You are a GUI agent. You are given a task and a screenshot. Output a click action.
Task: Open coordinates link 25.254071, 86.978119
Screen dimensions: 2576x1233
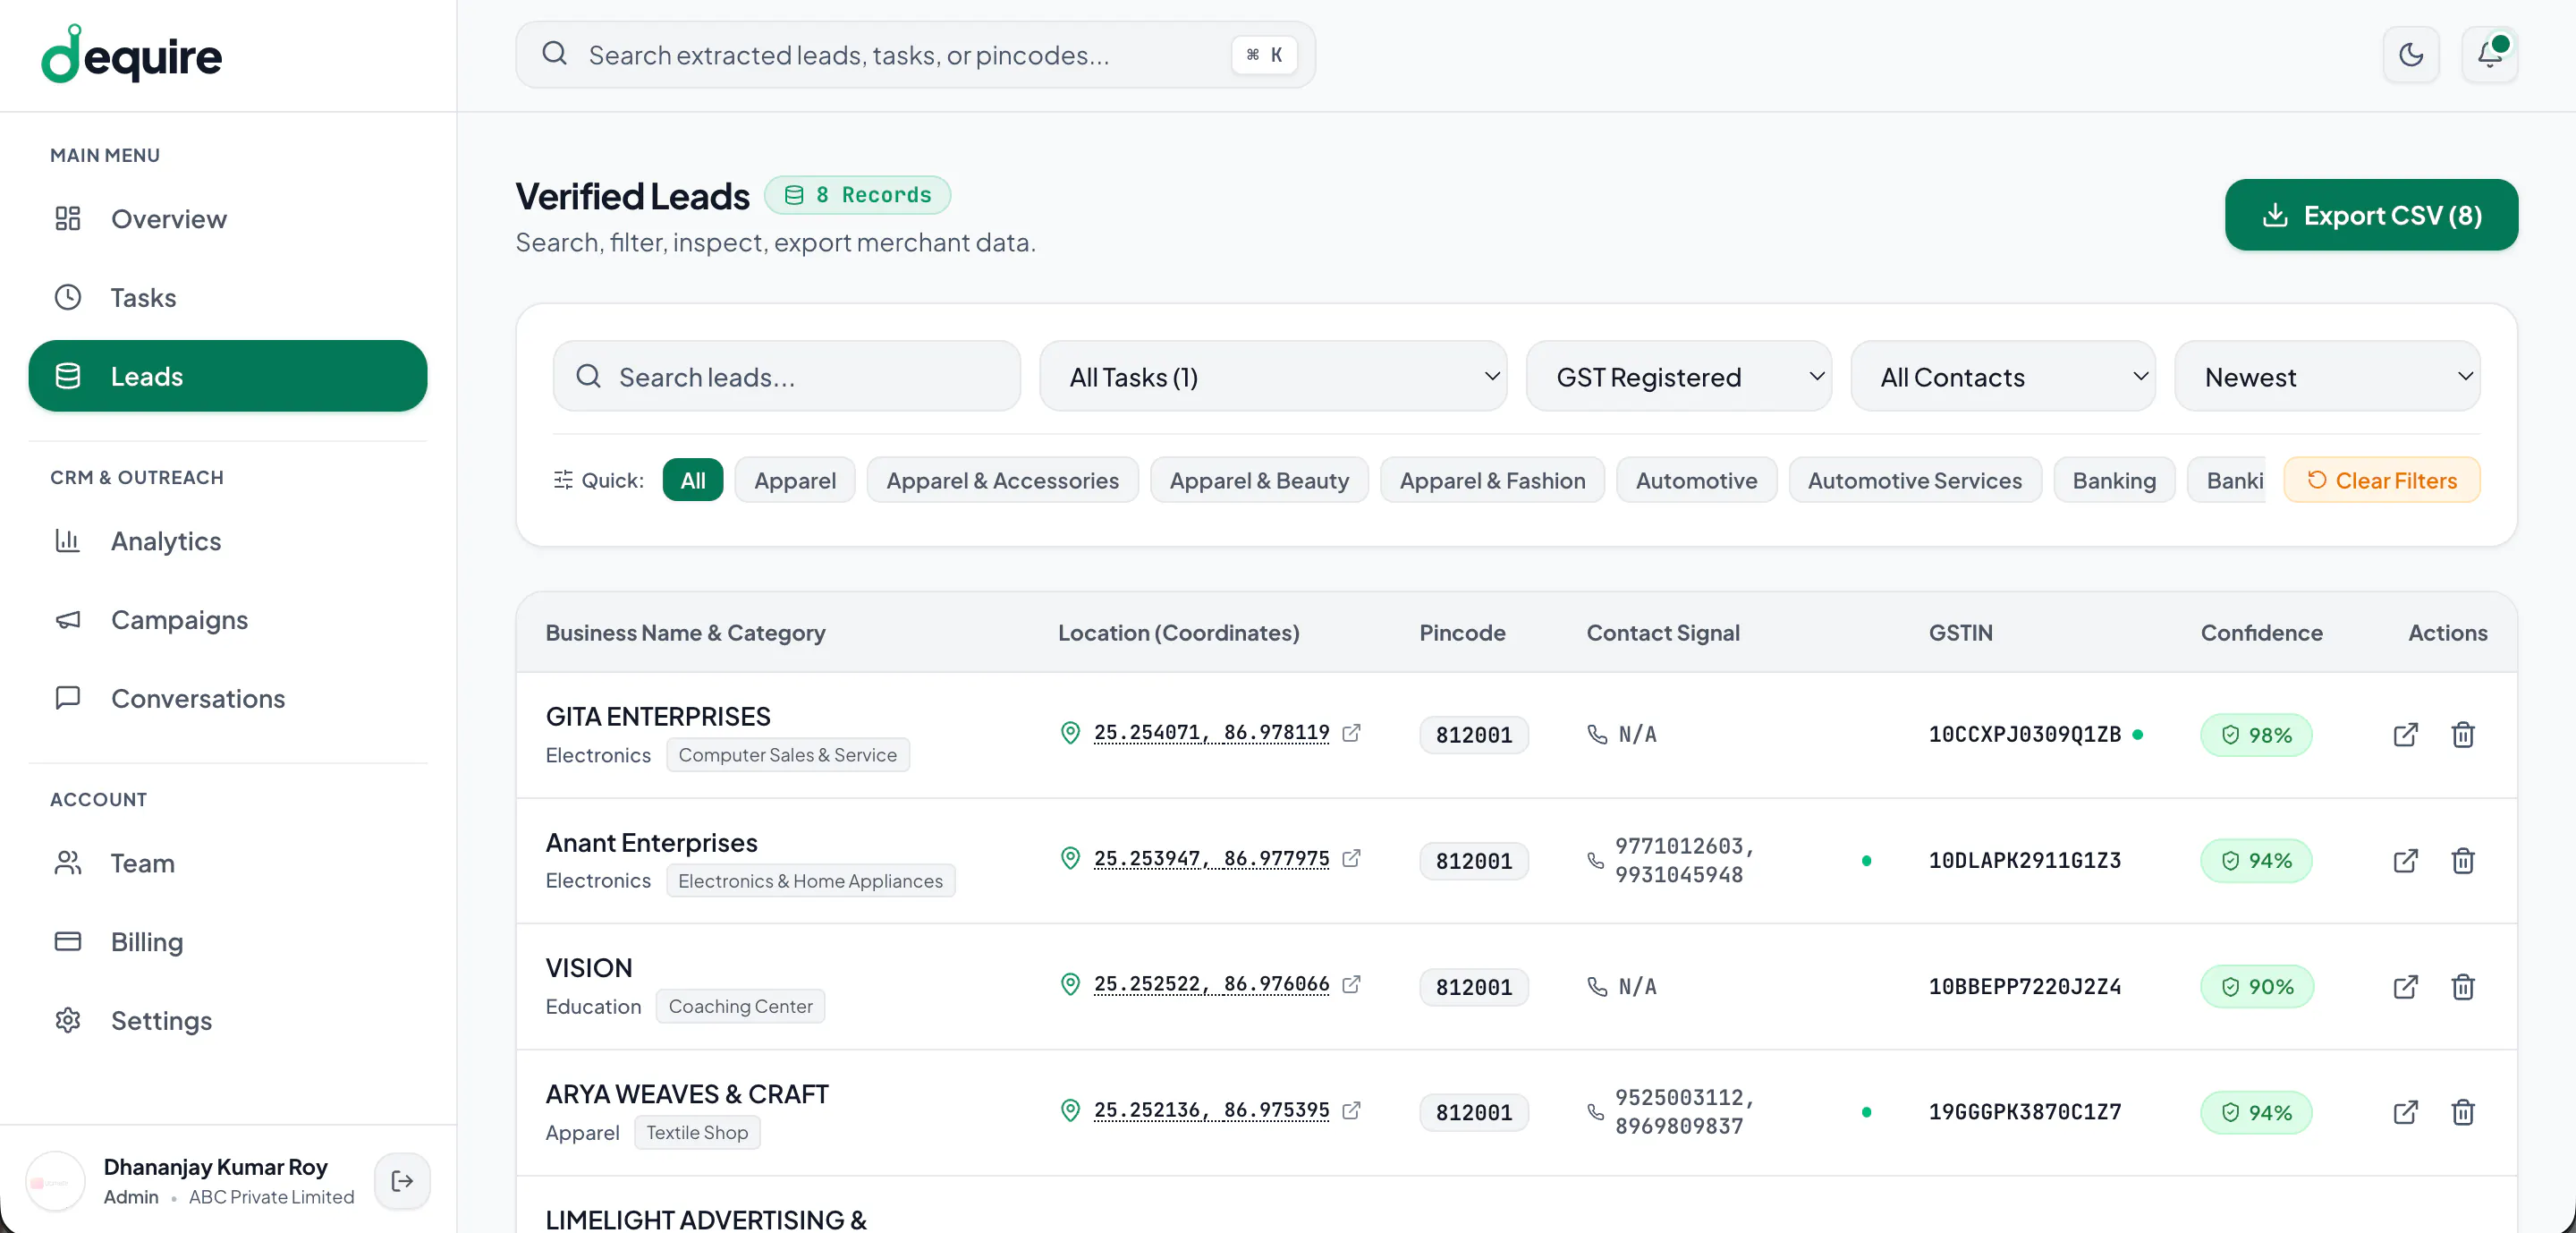[x=1211, y=733]
